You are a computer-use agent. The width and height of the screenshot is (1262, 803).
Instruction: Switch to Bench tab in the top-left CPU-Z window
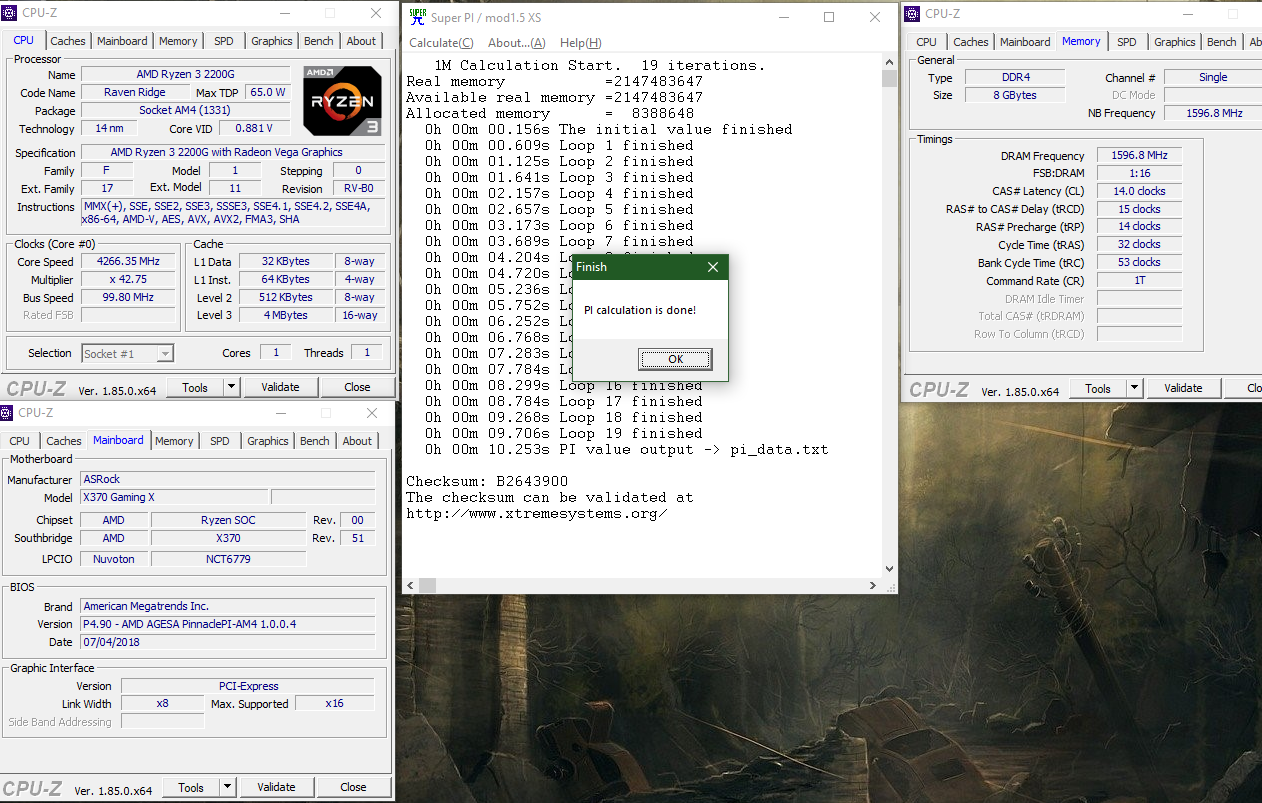319,41
